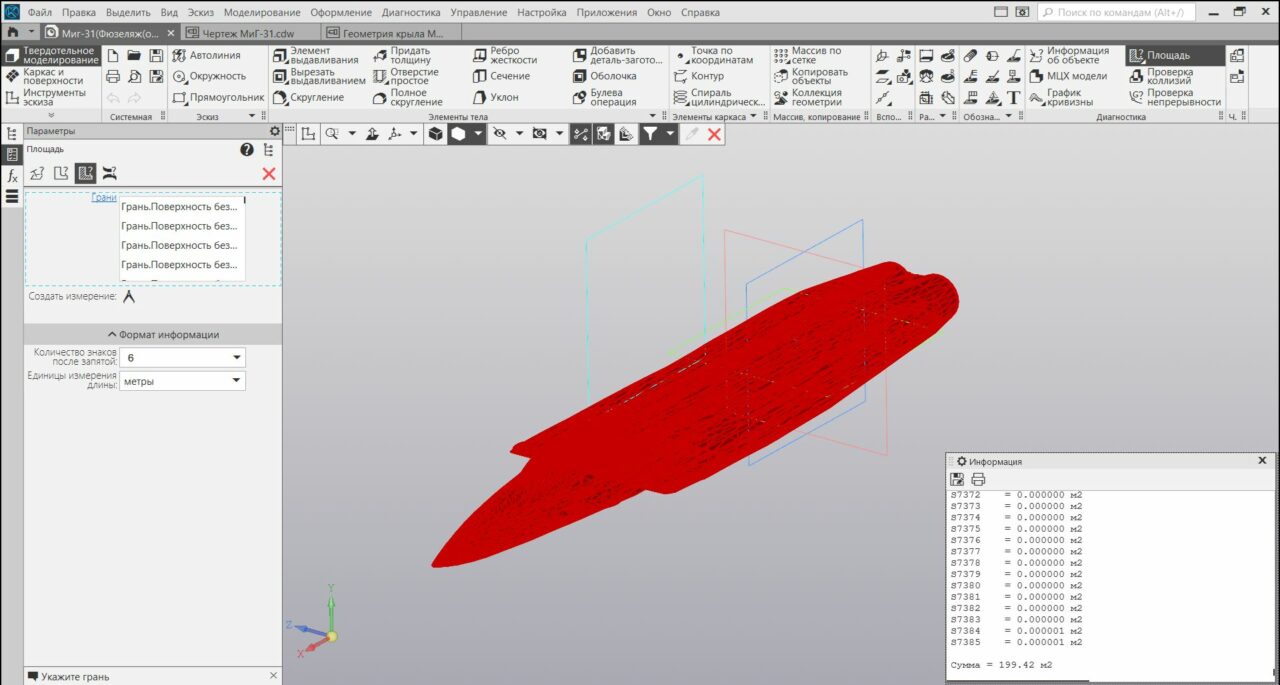Choose Элемент выдавливания extrude command

pyautogui.click(x=315, y=55)
